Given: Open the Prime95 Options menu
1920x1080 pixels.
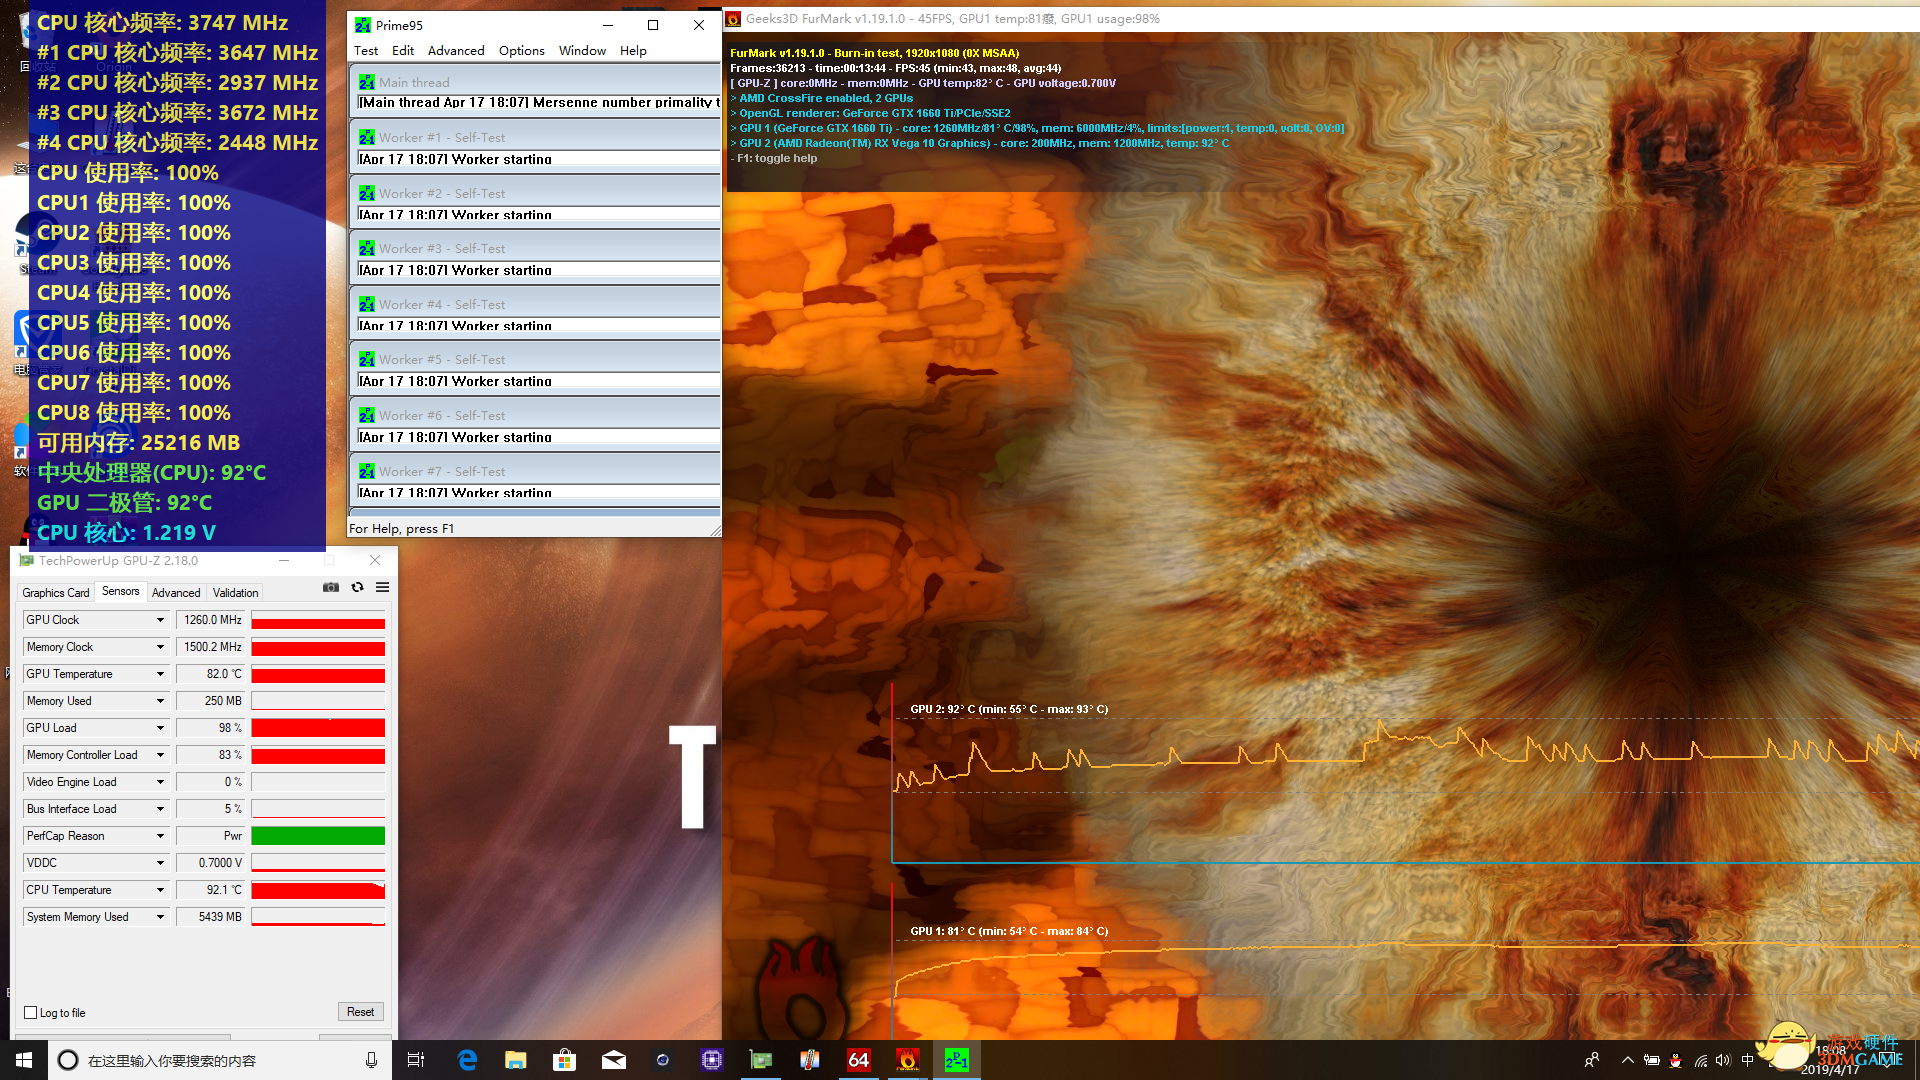Looking at the screenshot, I should coord(521,51).
